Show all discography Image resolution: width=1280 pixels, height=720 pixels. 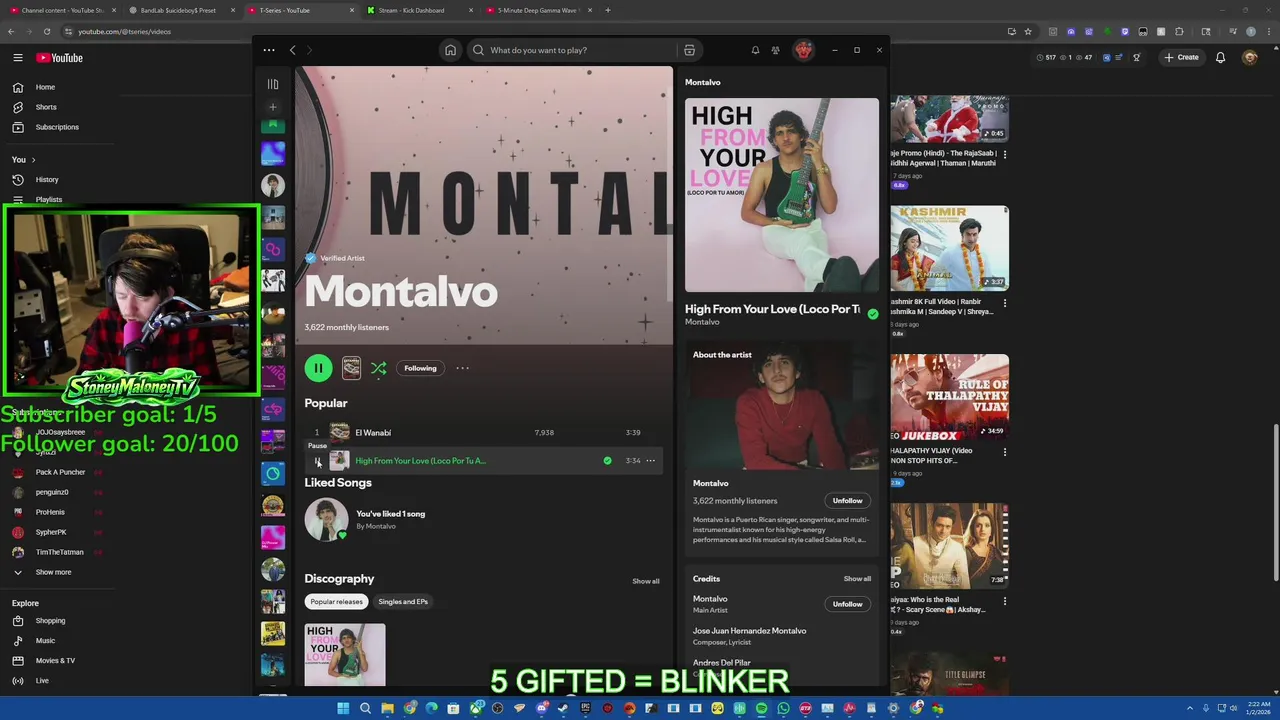pos(646,581)
